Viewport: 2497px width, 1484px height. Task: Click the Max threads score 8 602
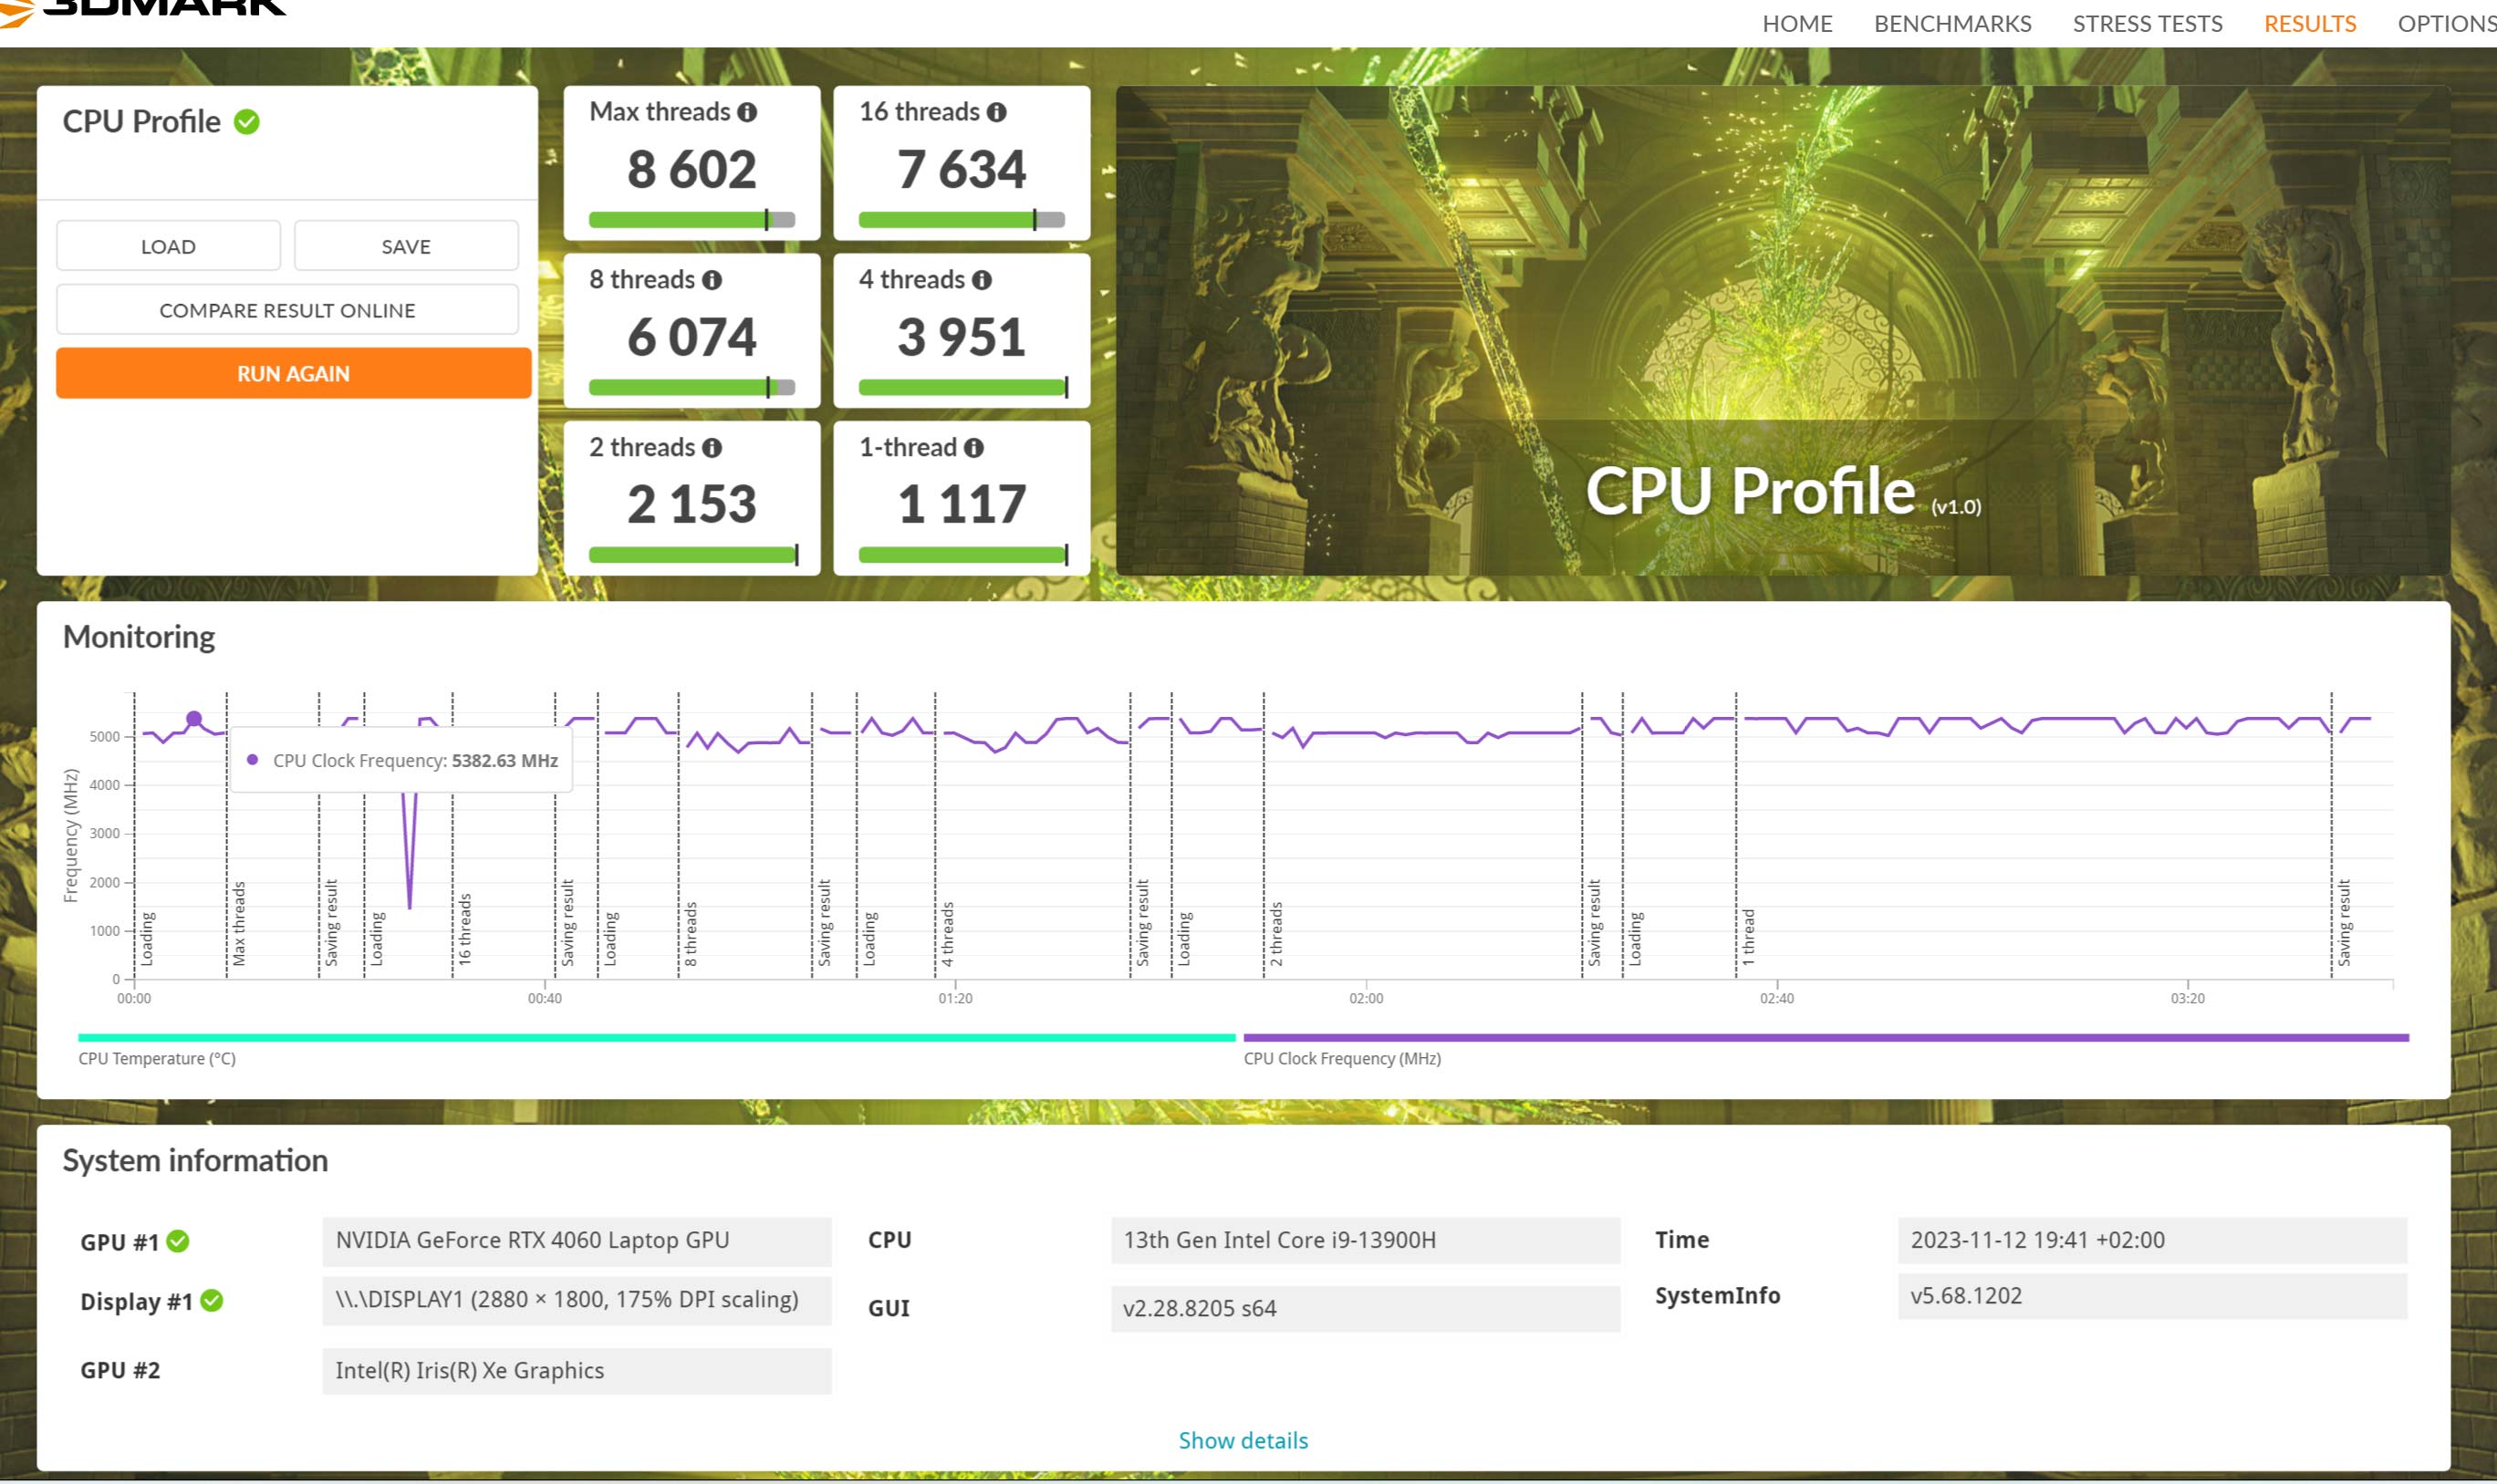click(692, 169)
